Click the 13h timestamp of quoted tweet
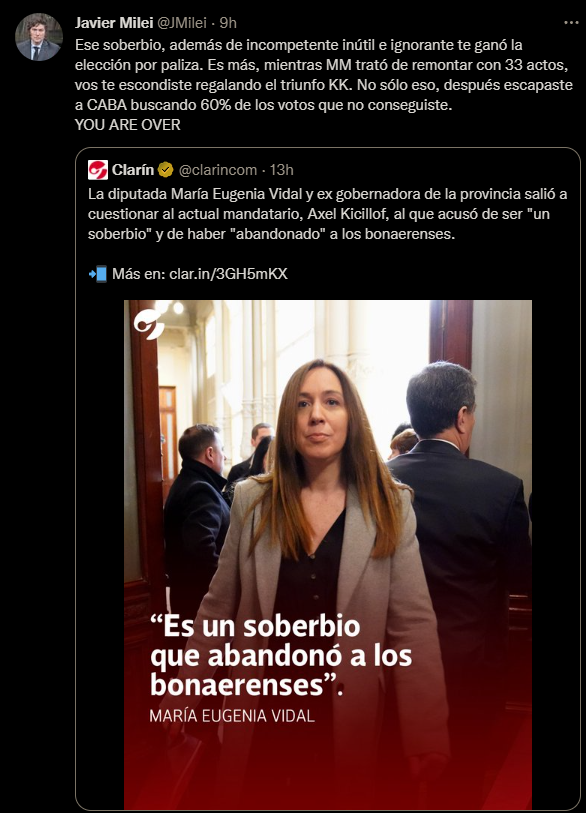586x813 pixels. (282, 170)
